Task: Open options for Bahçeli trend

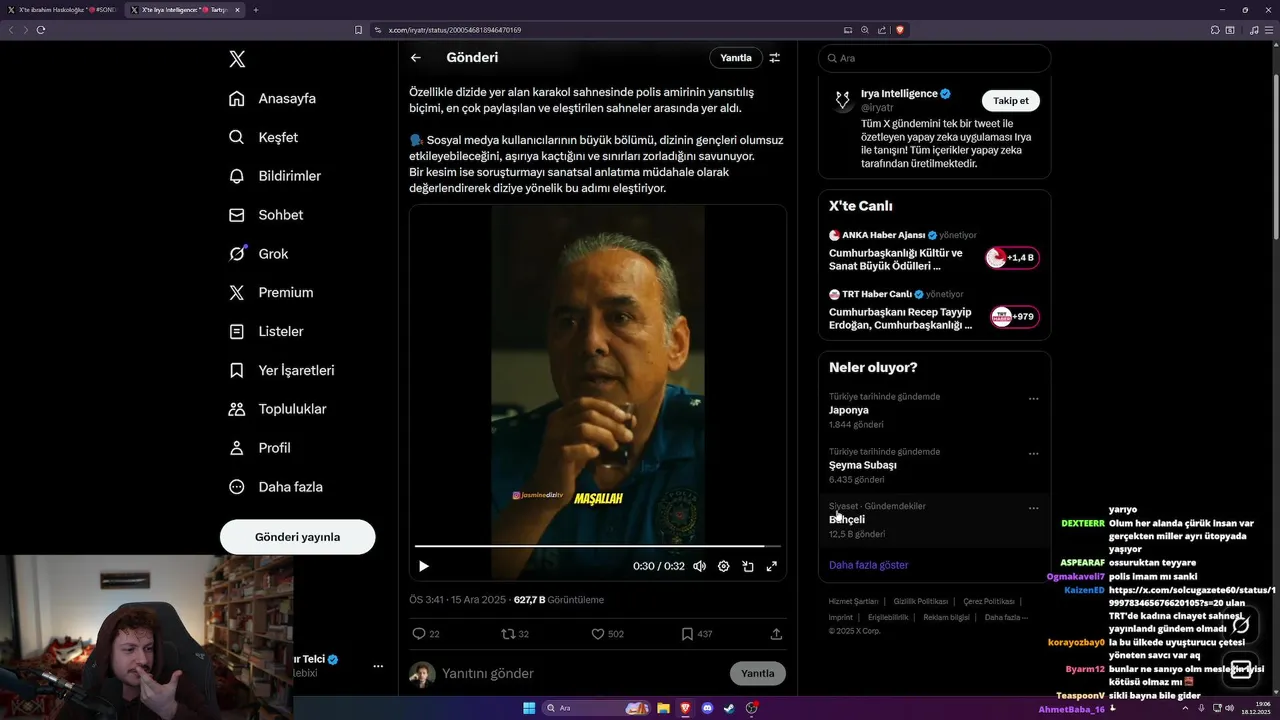Action: [1034, 508]
